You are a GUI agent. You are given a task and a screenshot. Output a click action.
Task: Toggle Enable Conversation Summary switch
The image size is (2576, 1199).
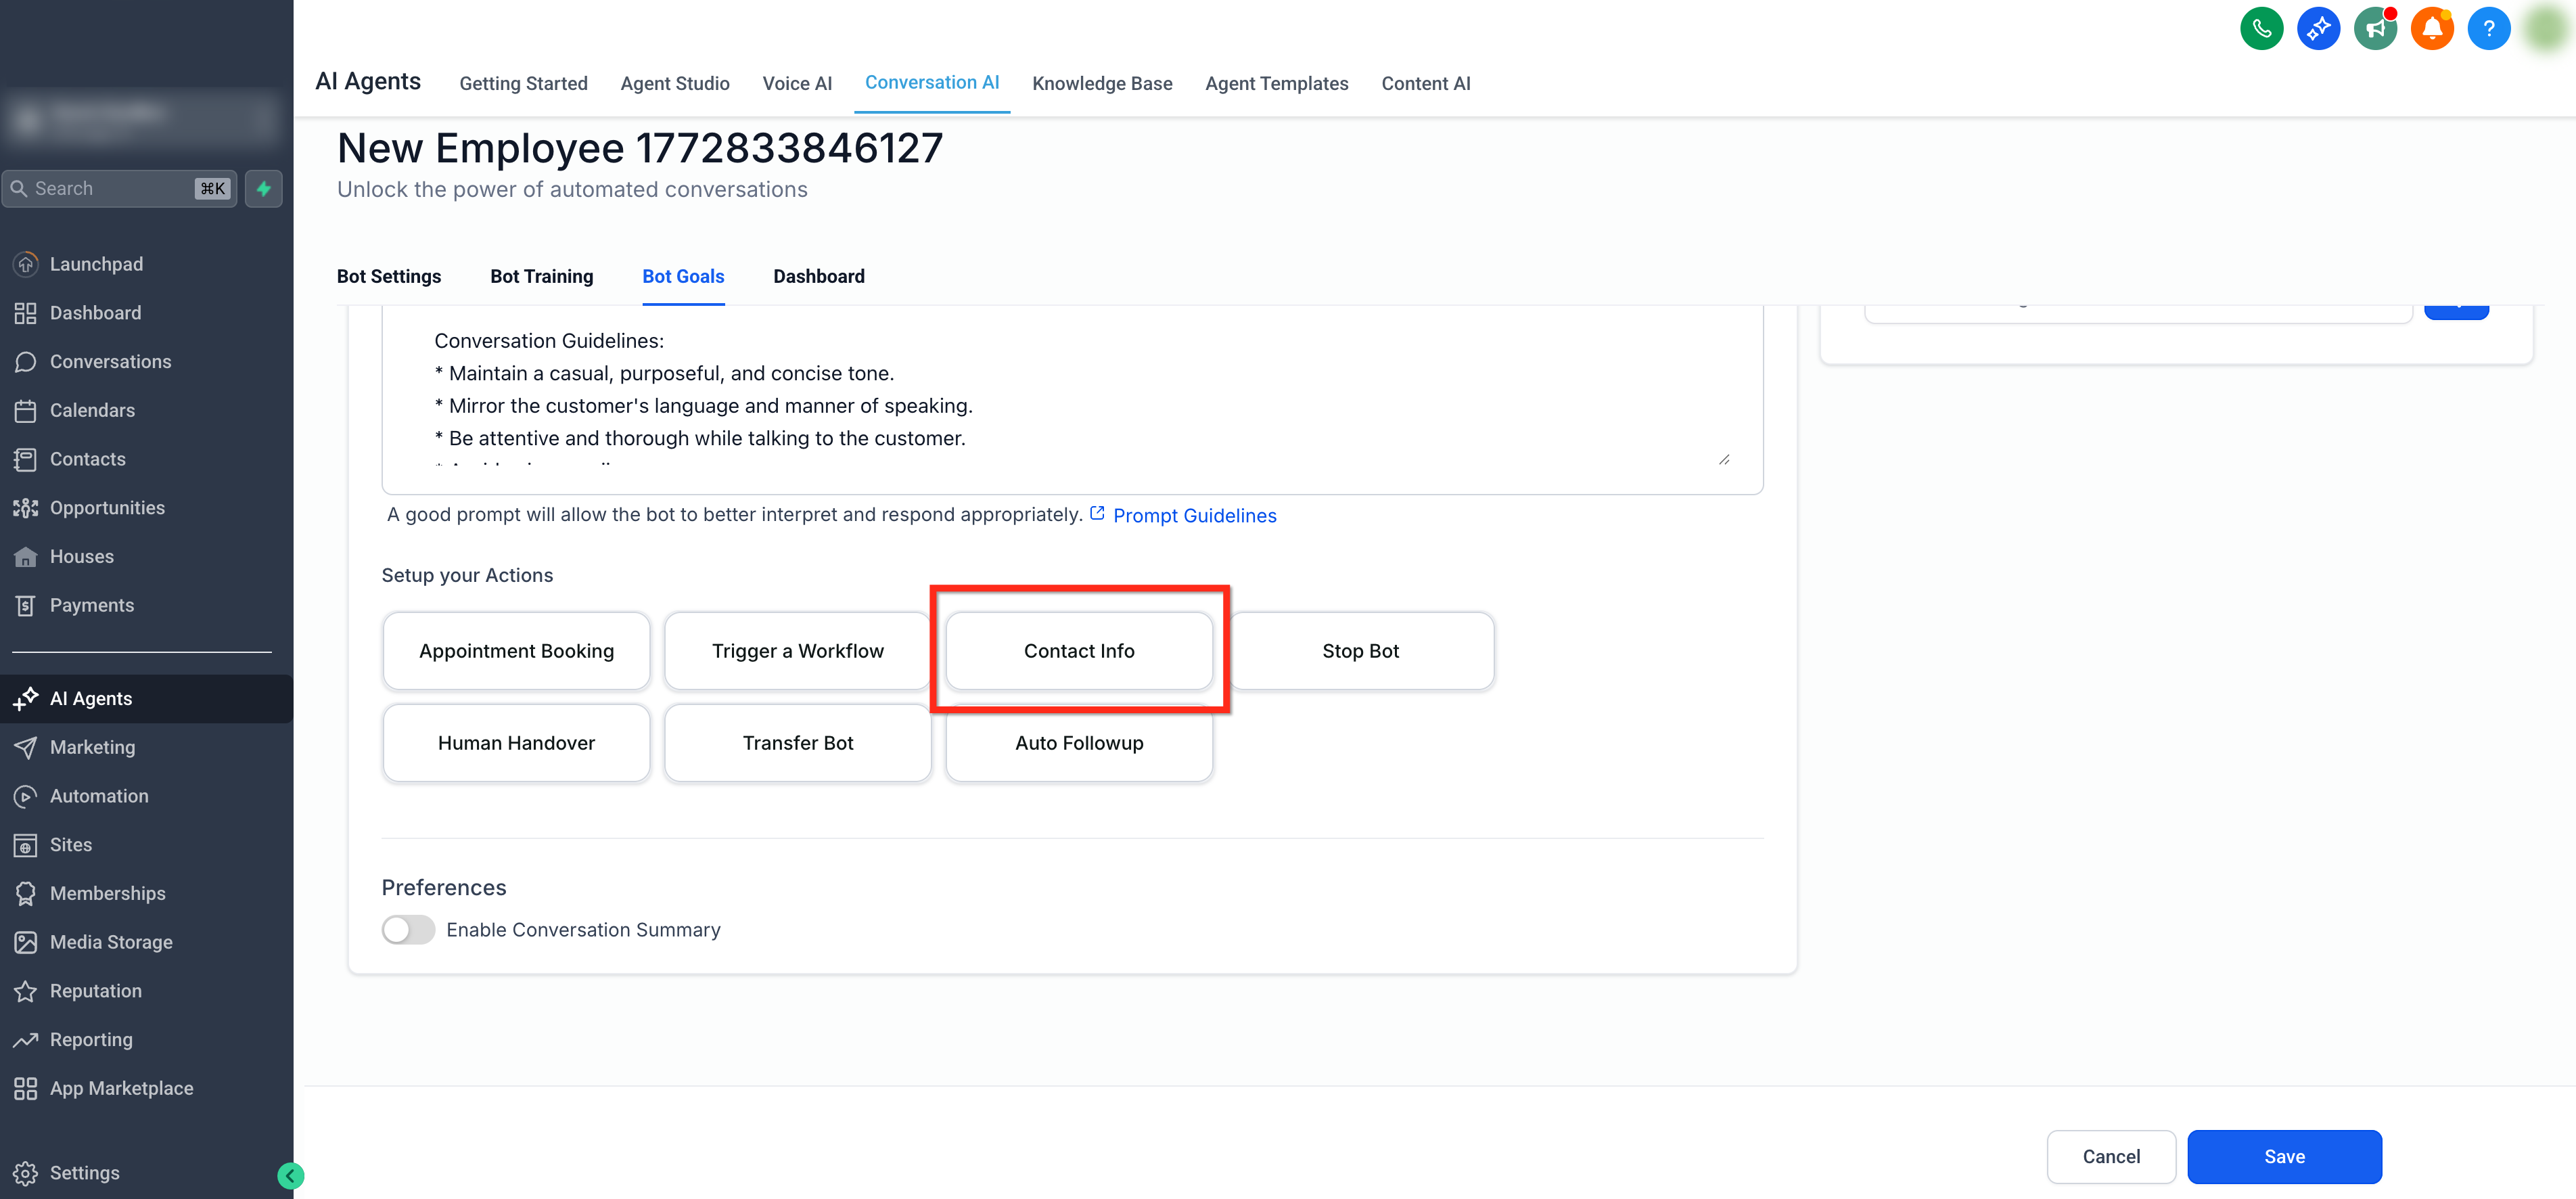(408, 929)
